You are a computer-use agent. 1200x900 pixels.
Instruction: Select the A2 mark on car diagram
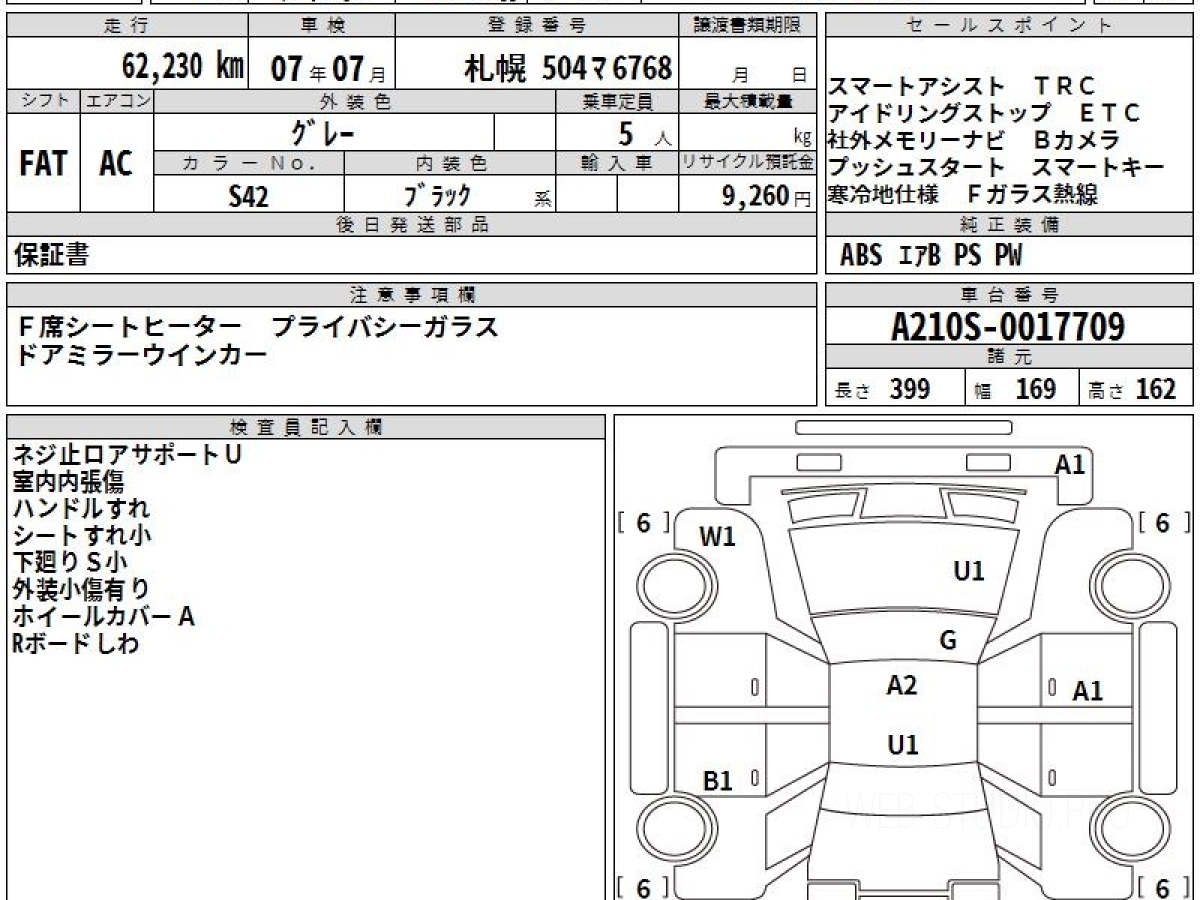(902, 685)
